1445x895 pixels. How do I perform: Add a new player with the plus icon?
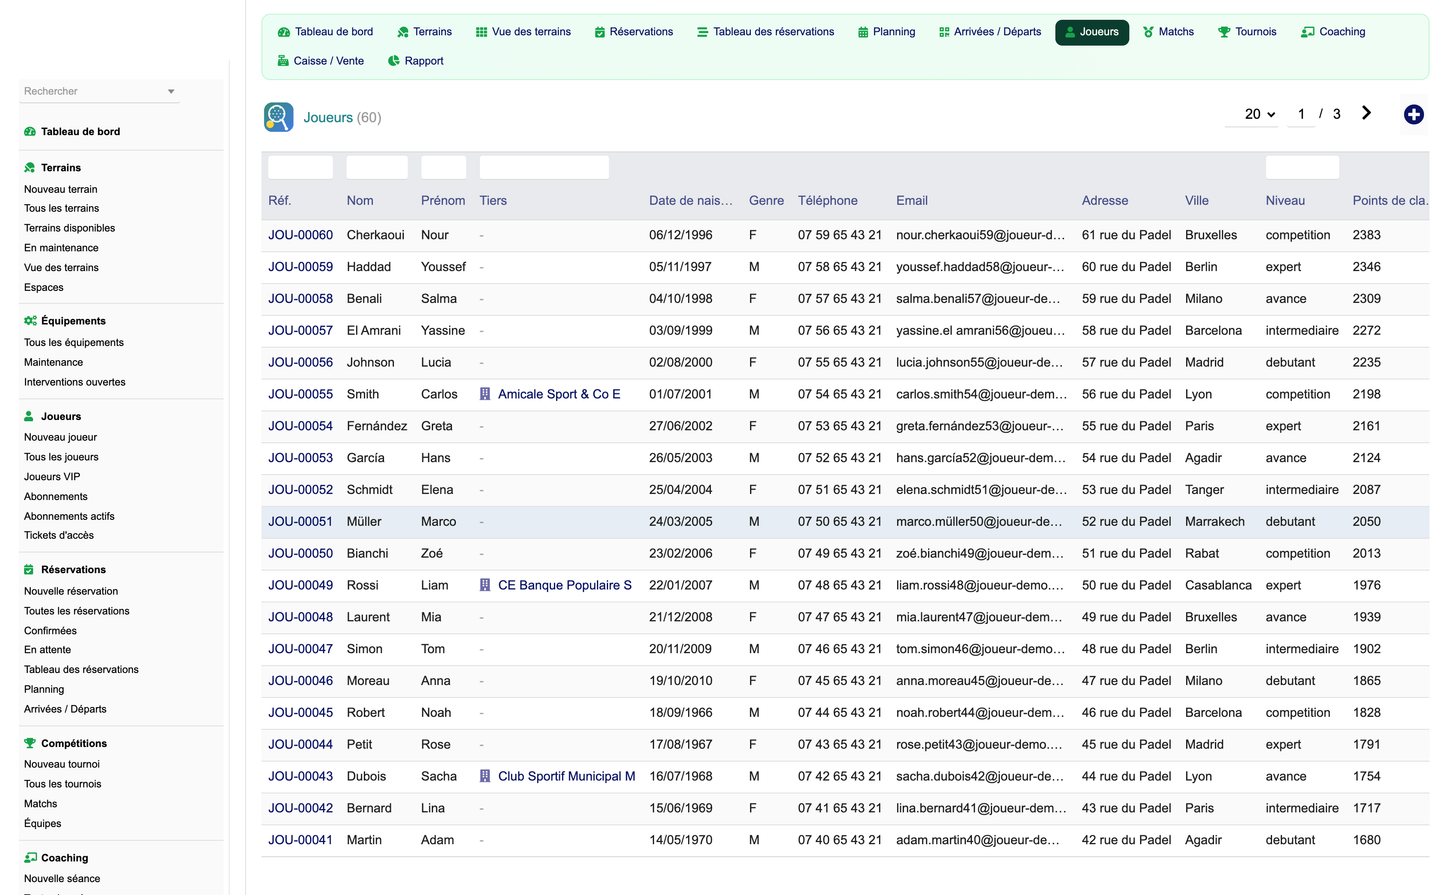(x=1414, y=114)
